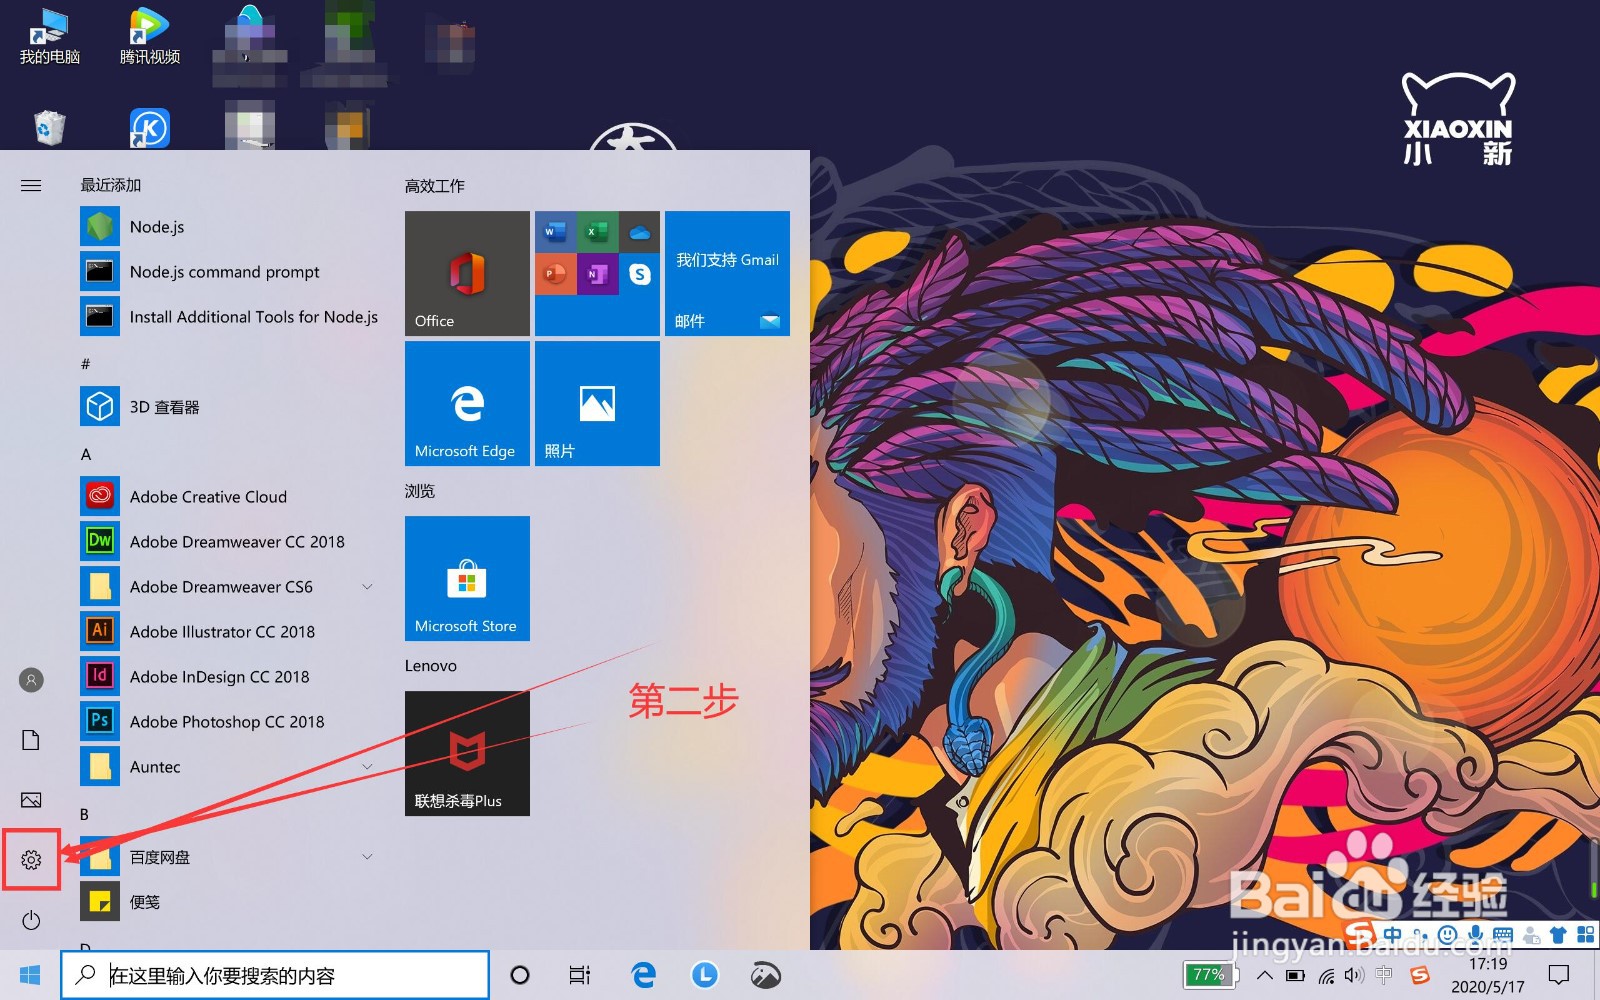Open the Documents icon in Start sidebar
Screen dimensions: 1600x1000
[x=31, y=740]
